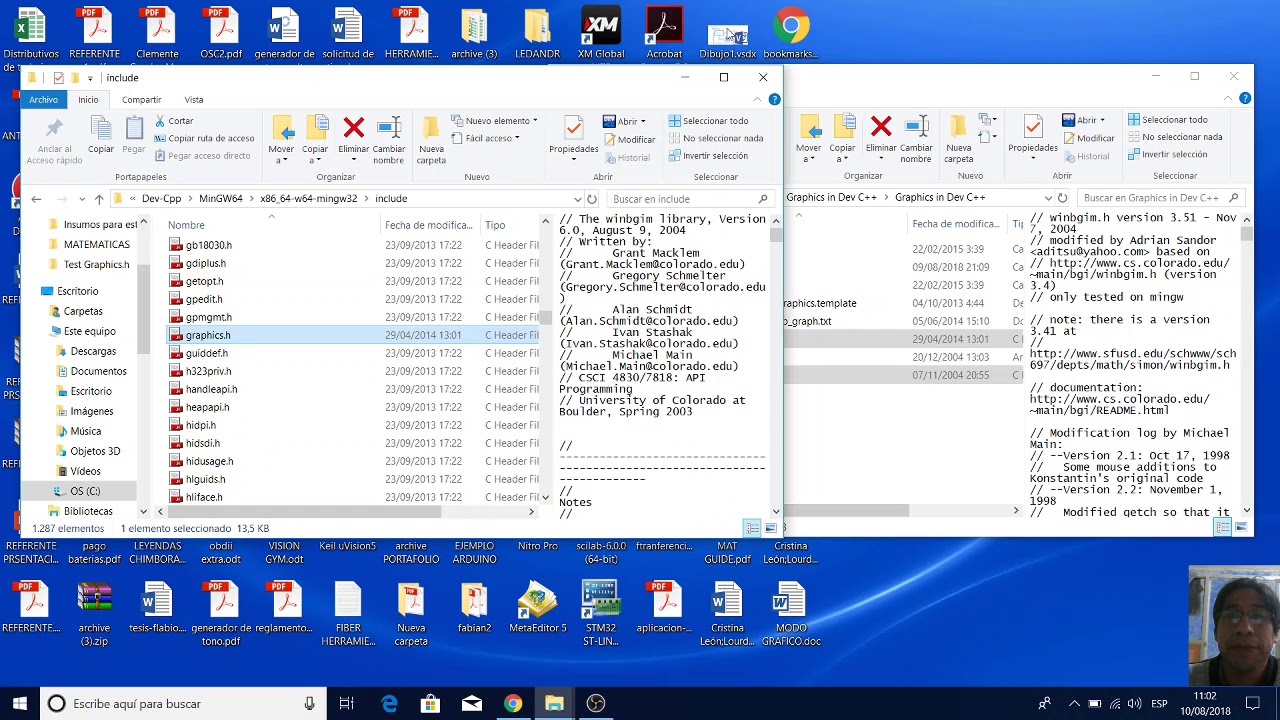This screenshot has height=720, width=1280.
Task: Open the Archivo tab in include window
Action: (43, 99)
